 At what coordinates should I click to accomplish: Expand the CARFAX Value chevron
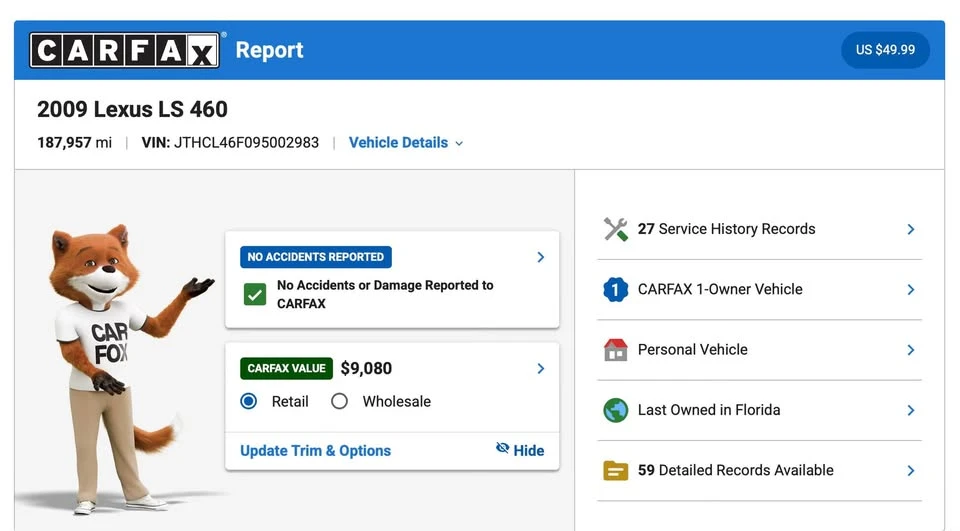[541, 368]
